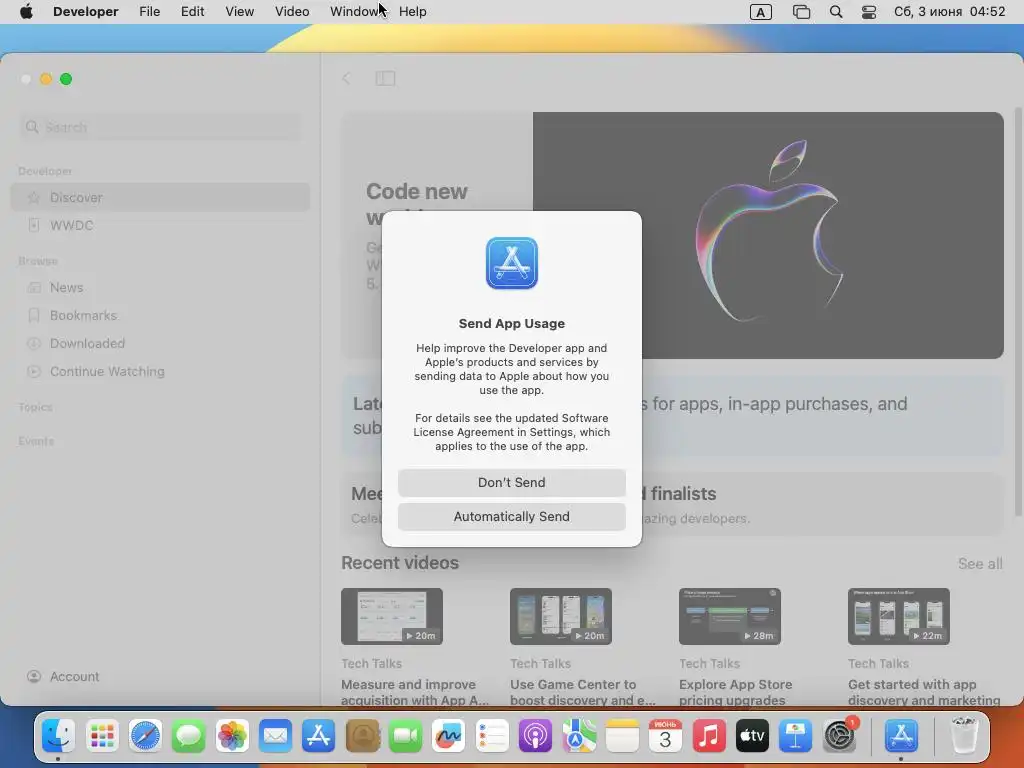Click the WWDC Apple logo banner
The width and height of the screenshot is (1024, 768).
768,235
